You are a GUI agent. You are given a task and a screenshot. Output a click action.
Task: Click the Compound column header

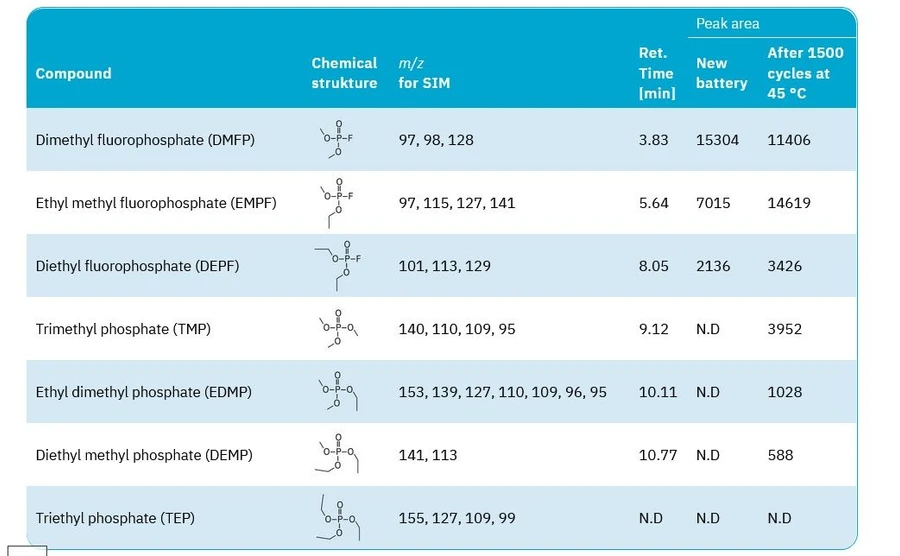click(x=73, y=73)
